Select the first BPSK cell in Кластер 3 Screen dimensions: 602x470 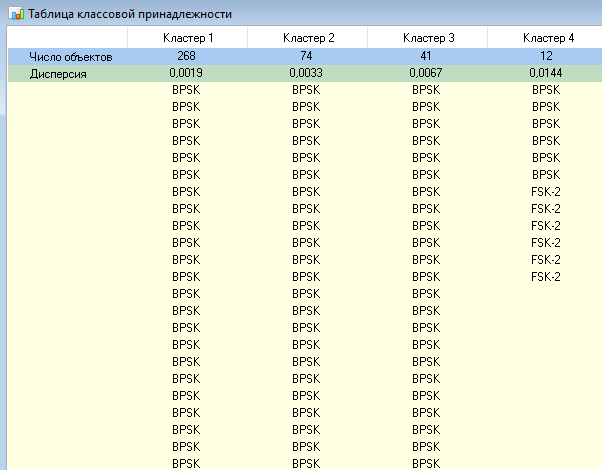tap(426, 90)
